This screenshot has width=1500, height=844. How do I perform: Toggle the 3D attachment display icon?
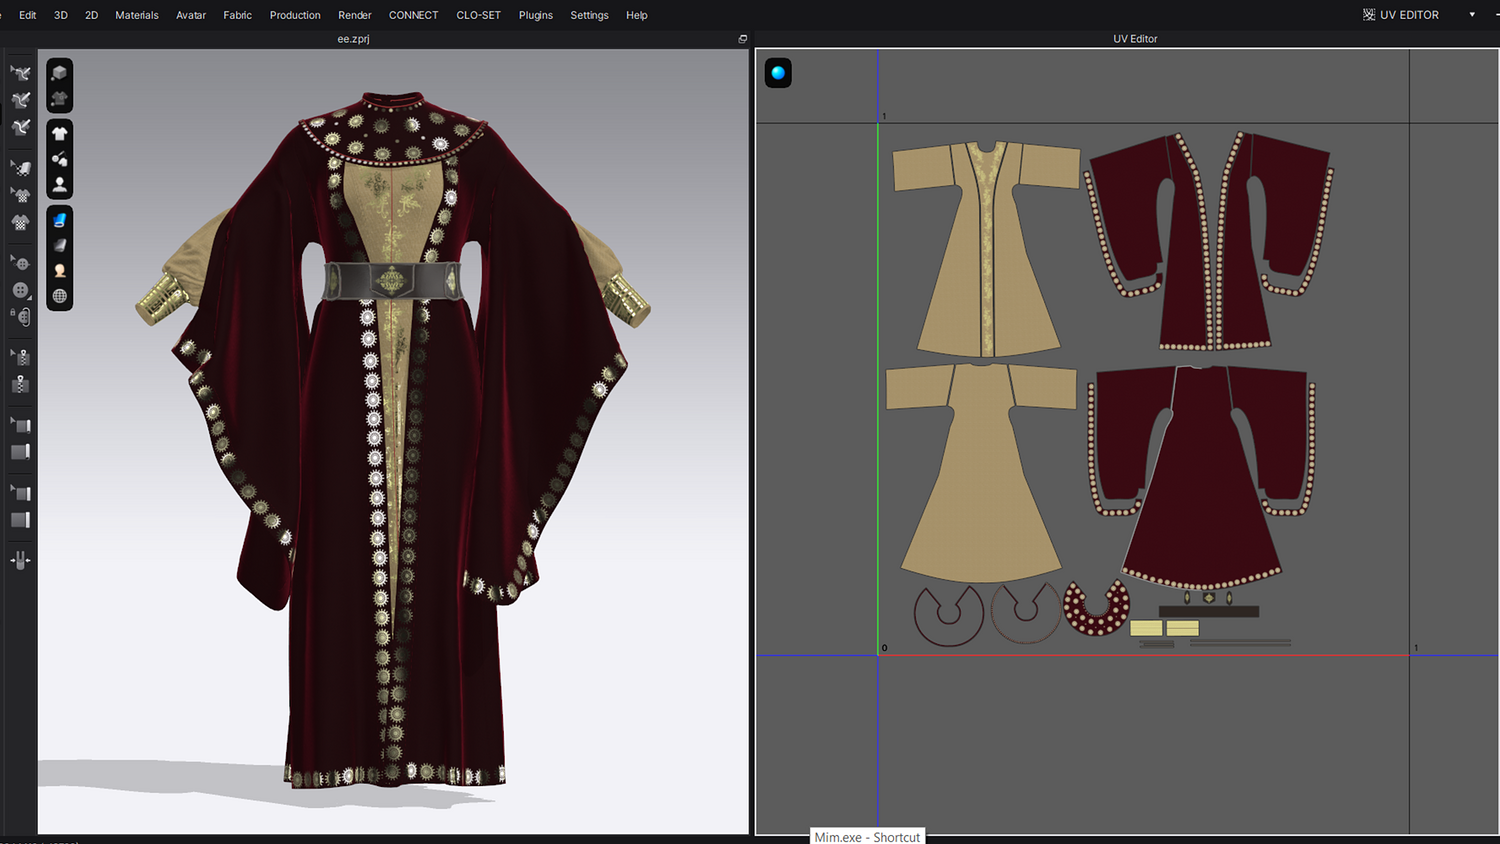60,159
